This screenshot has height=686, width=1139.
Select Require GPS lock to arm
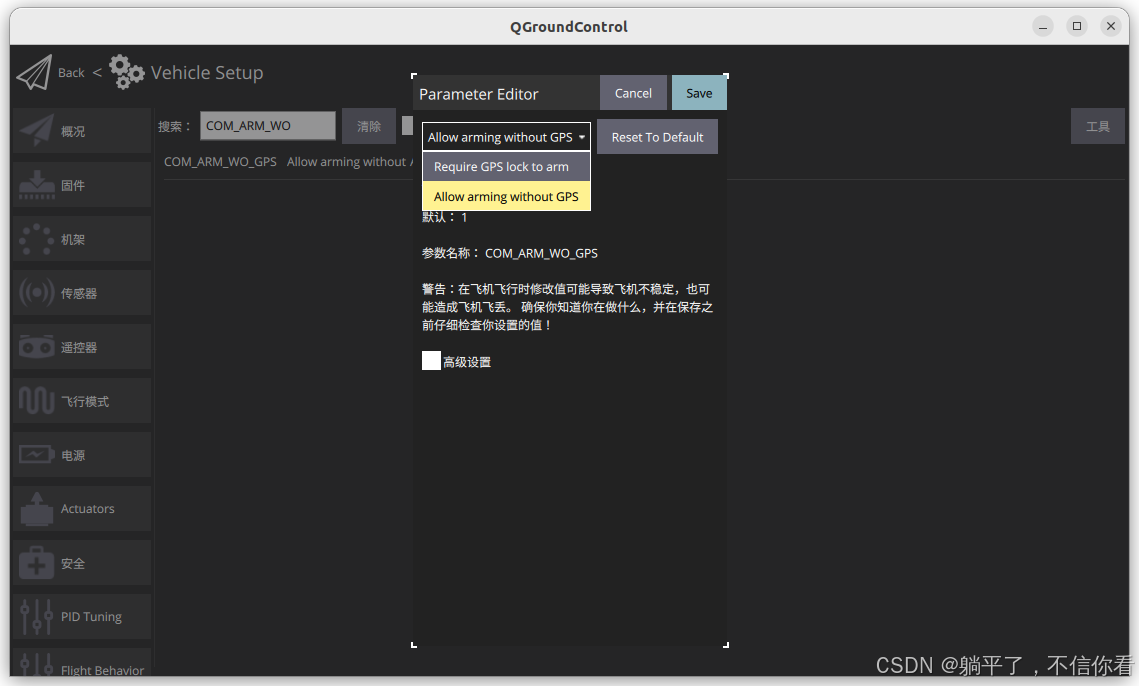pos(506,166)
